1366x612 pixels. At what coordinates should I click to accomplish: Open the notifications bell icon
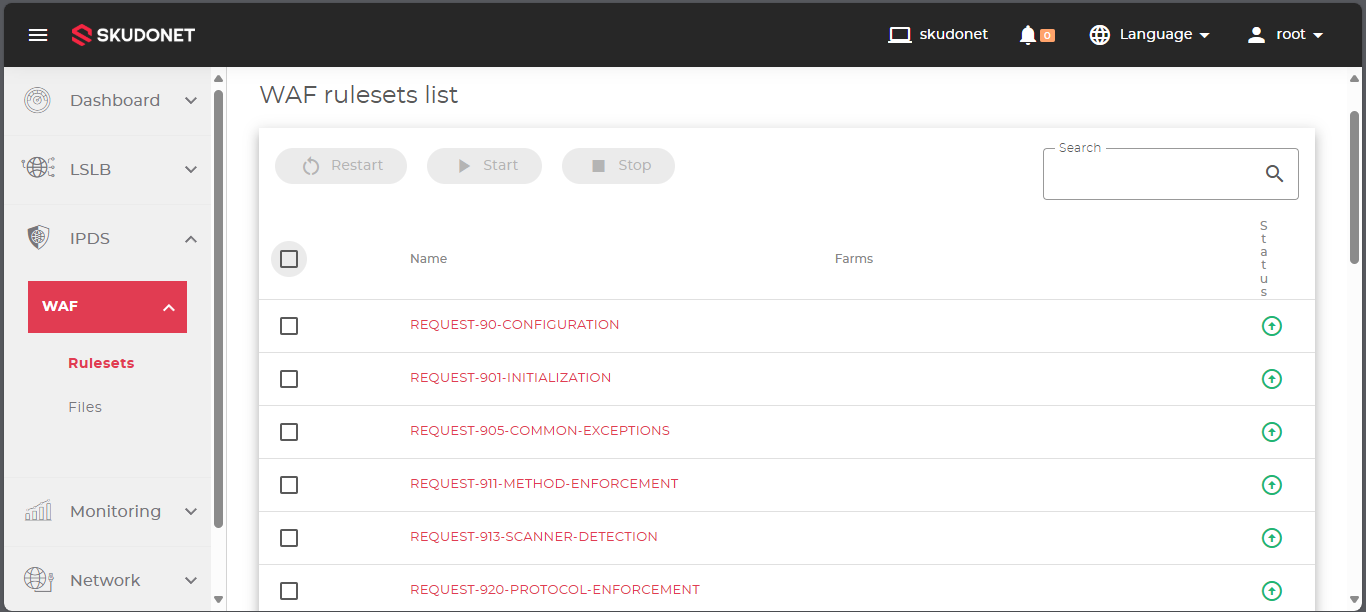coord(1027,35)
